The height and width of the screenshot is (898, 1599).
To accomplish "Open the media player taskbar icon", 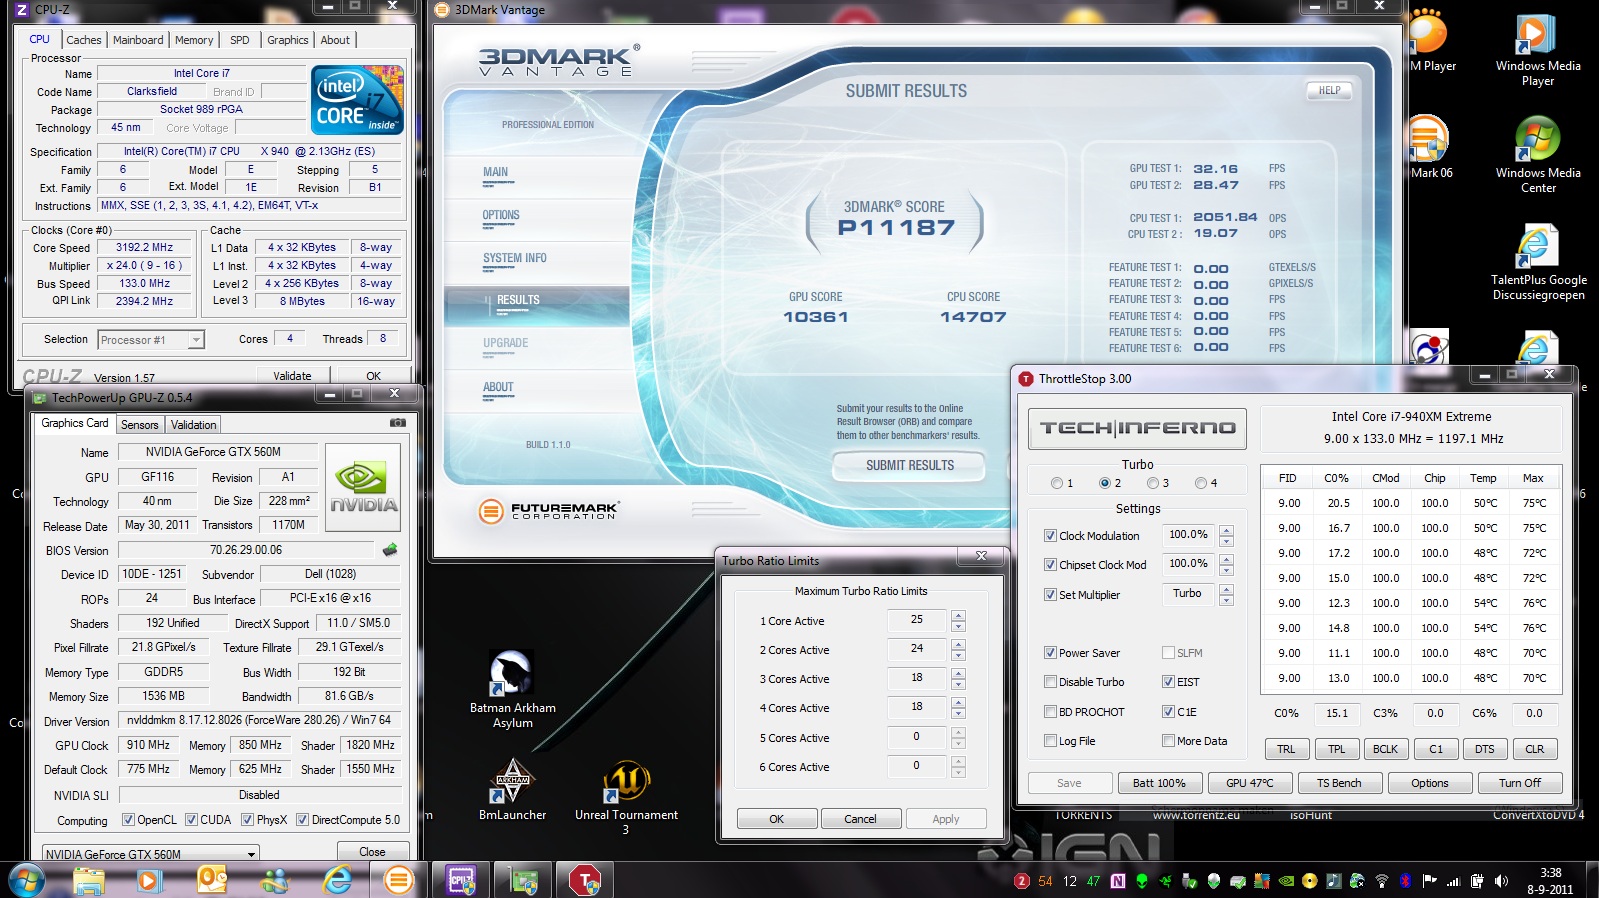I will (150, 880).
